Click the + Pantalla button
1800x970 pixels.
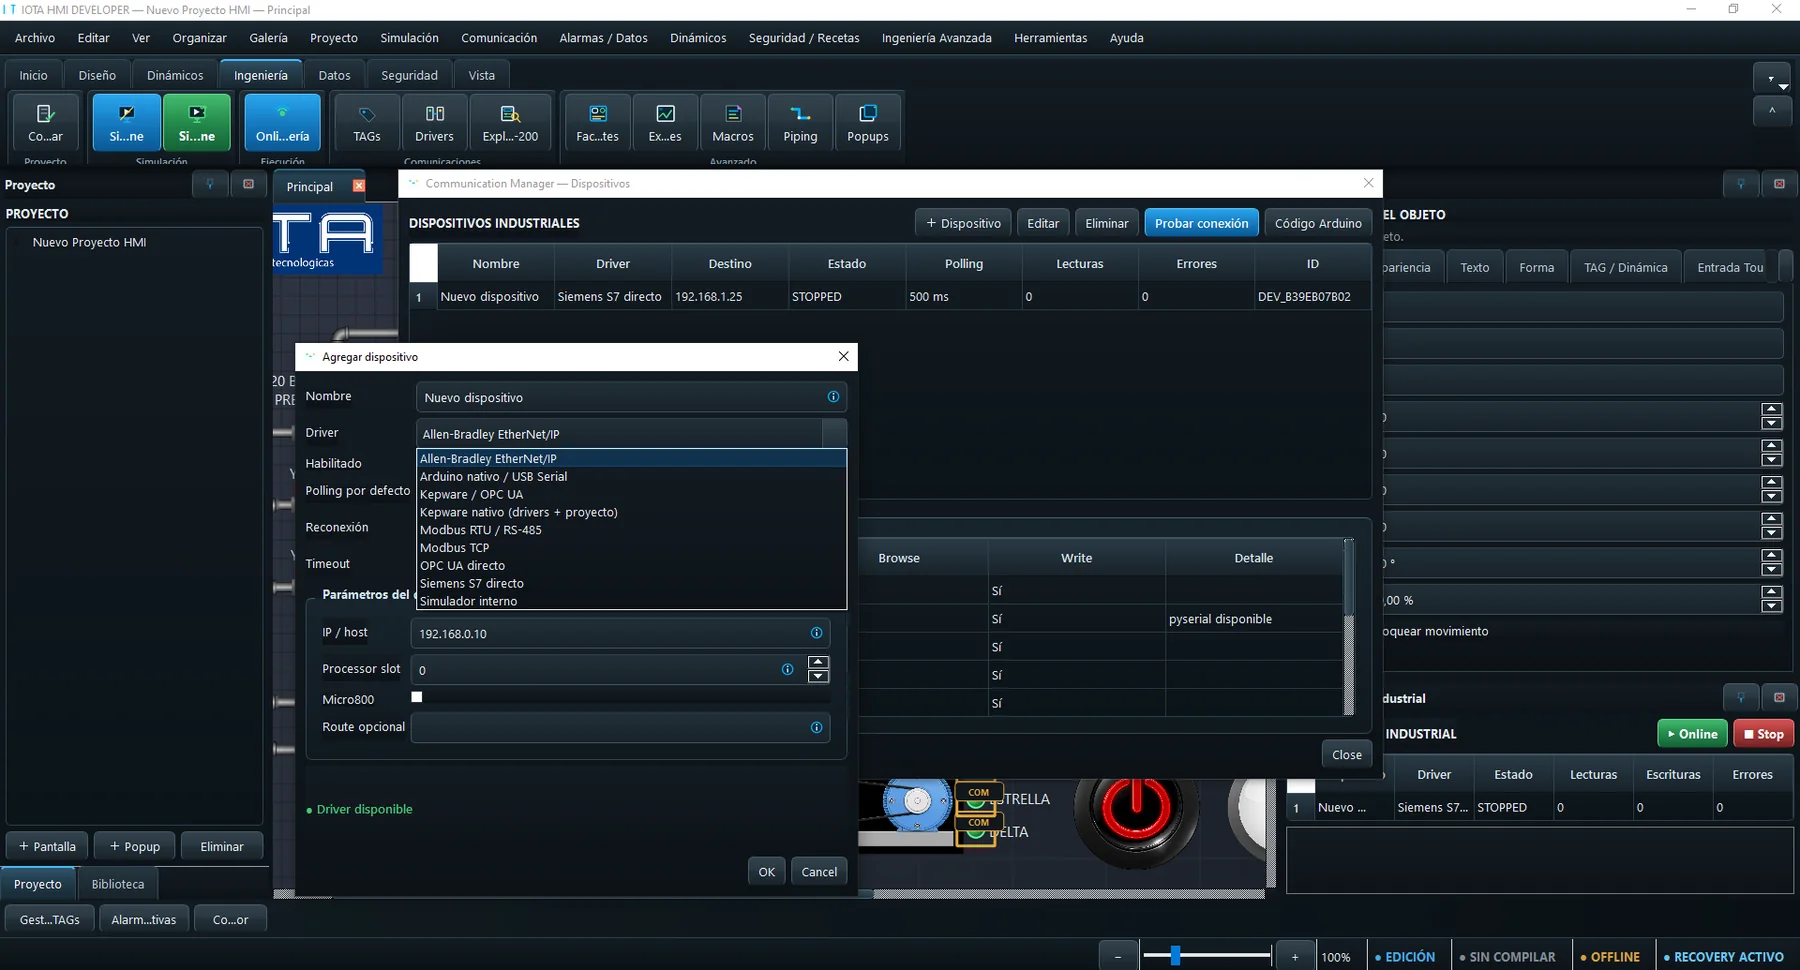[47, 846]
